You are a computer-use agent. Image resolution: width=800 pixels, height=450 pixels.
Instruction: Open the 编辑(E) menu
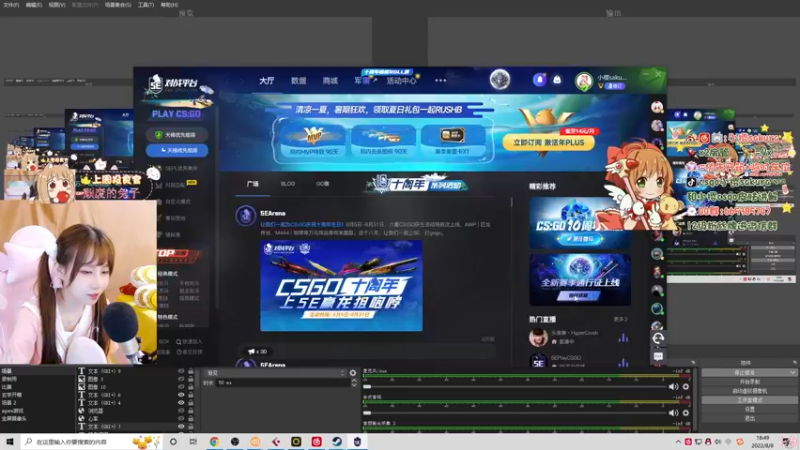[34, 5]
